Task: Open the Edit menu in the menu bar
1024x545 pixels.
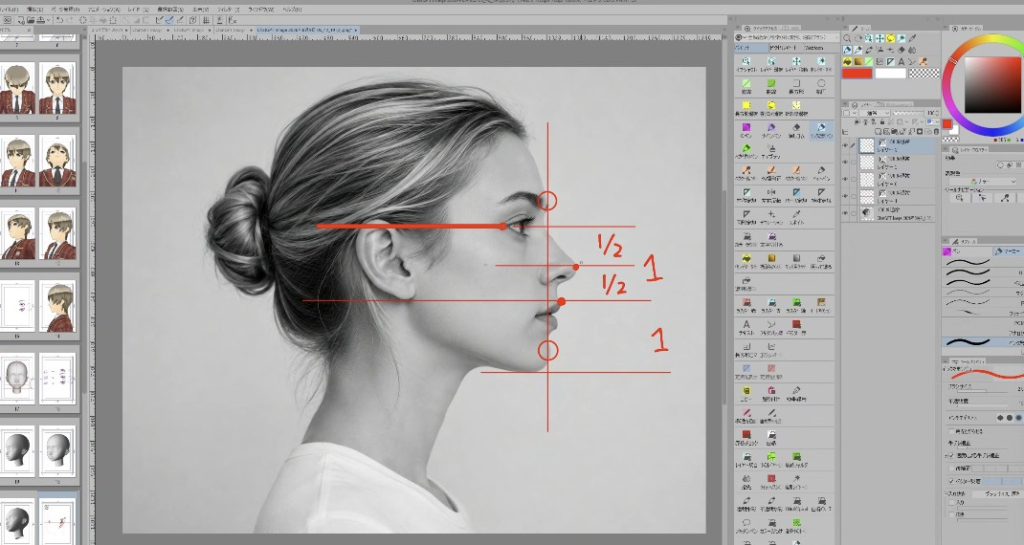Action: click(x=35, y=10)
